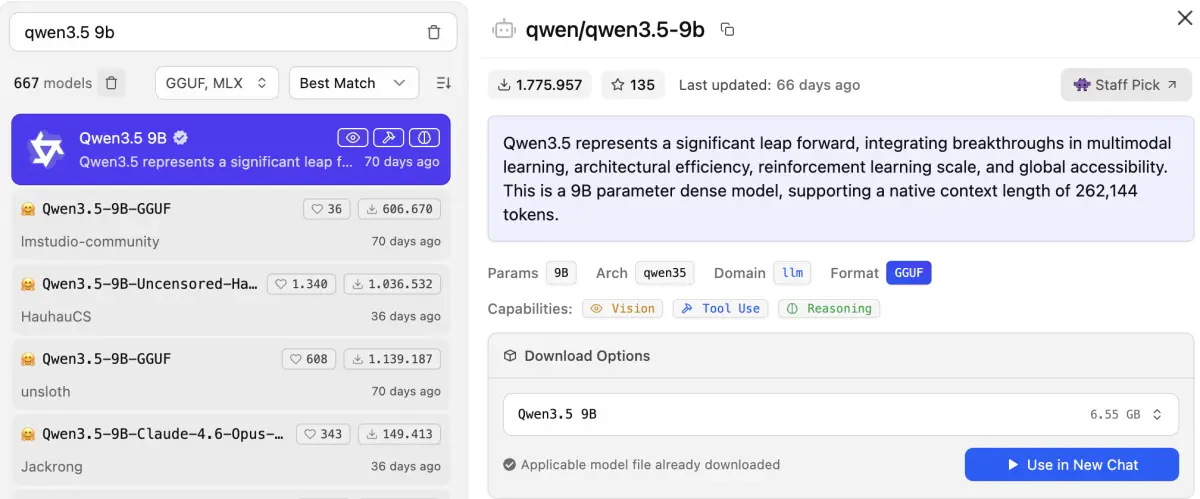Click the vision eye badge on Qwen3.5 9B
This screenshot has height=499, width=1200.
click(352, 138)
